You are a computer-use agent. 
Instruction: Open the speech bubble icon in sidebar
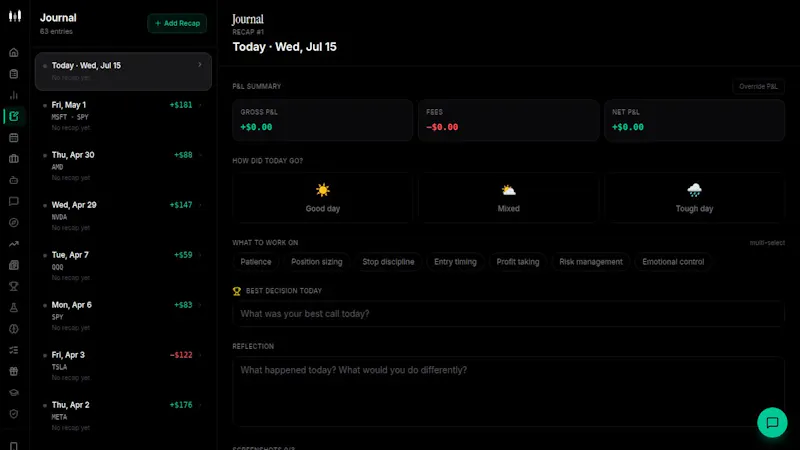pos(14,202)
